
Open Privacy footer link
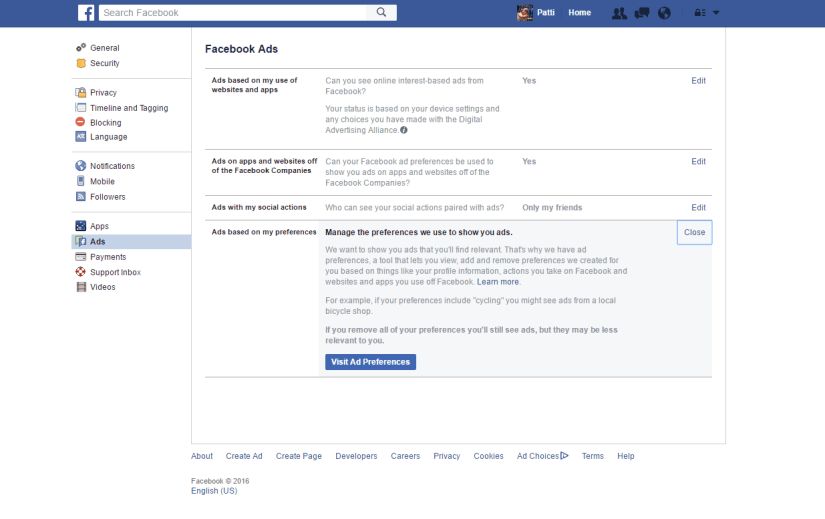coord(447,456)
